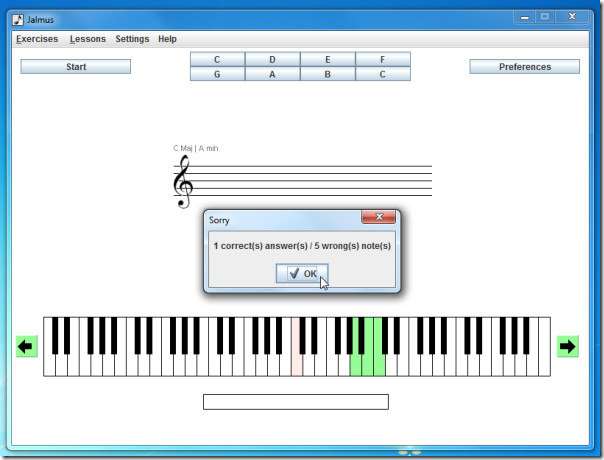Image resolution: width=604 pixels, height=460 pixels.
Task: Close the Sorry dialog with red X
Action: point(379,217)
